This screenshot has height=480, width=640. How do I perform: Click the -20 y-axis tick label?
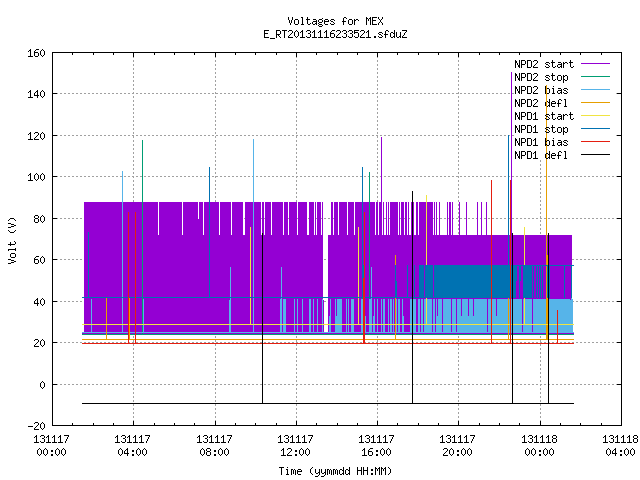click(x=36, y=426)
